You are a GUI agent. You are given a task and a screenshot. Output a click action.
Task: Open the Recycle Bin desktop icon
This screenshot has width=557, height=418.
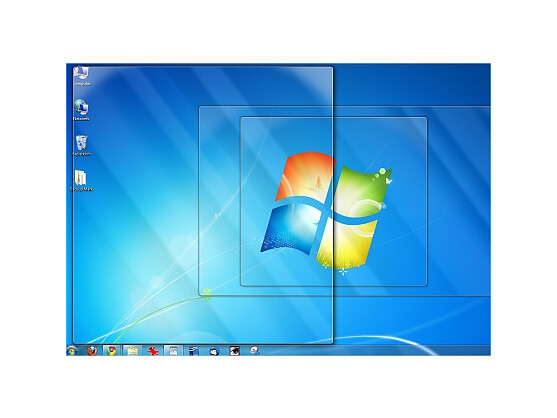81,145
